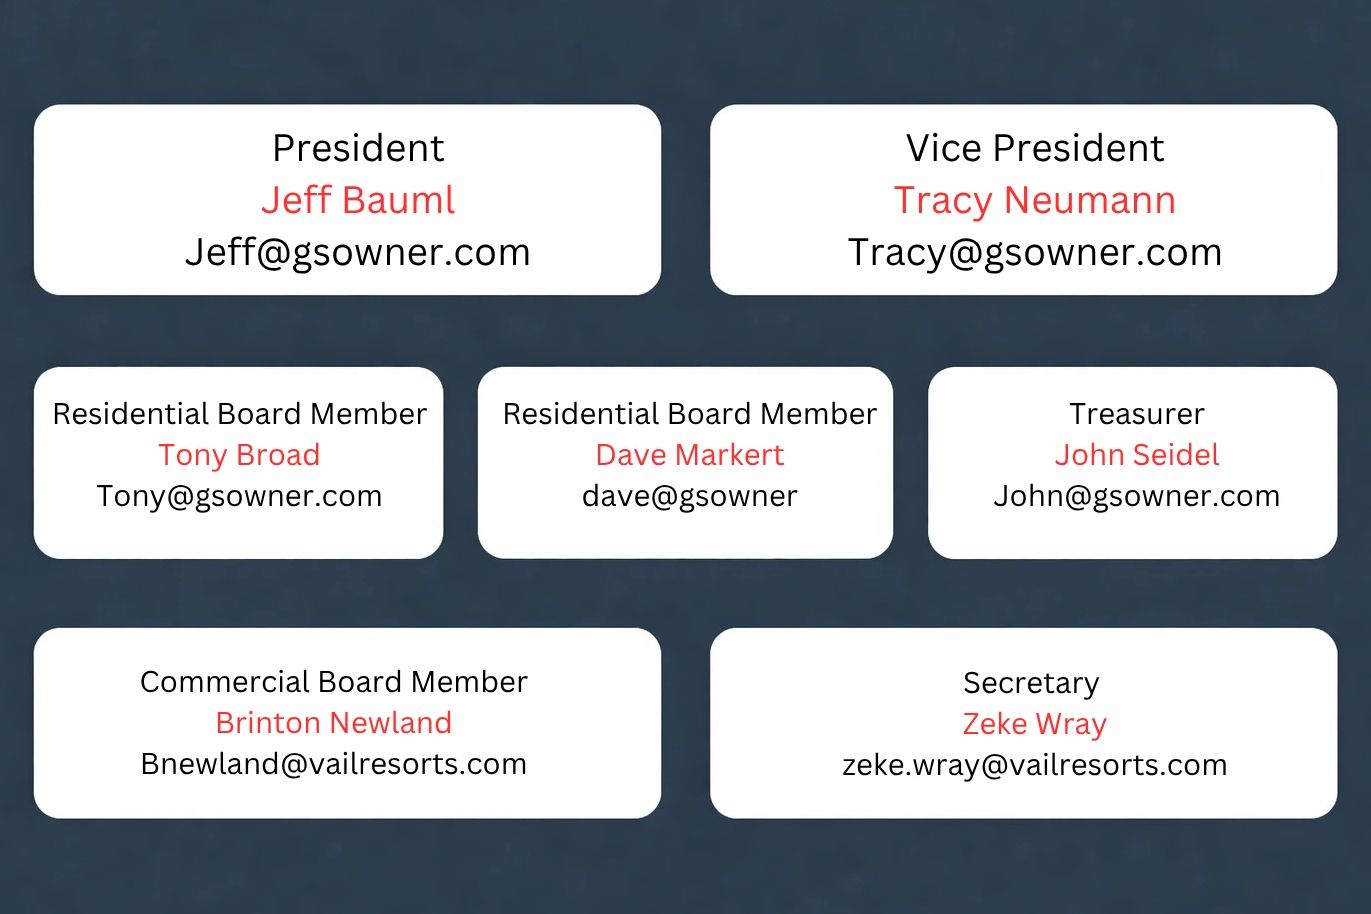Click the Jeff Bauml name
The width and height of the screenshot is (1371, 914).
coord(358,200)
